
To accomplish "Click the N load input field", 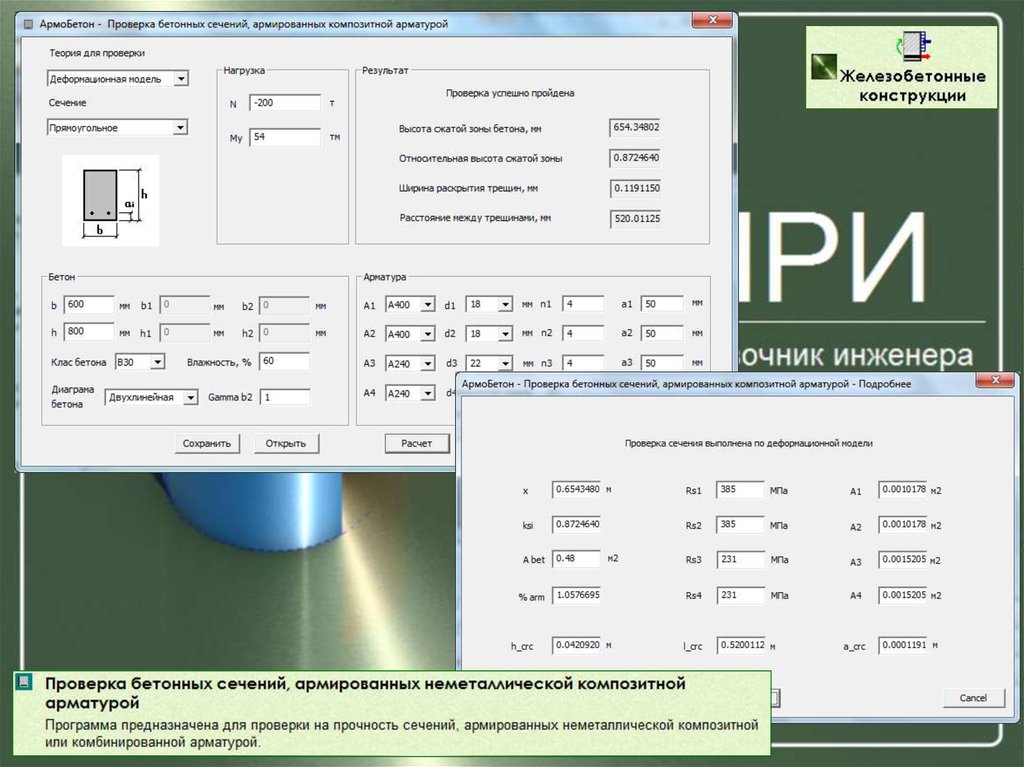I will click(x=284, y=103).
